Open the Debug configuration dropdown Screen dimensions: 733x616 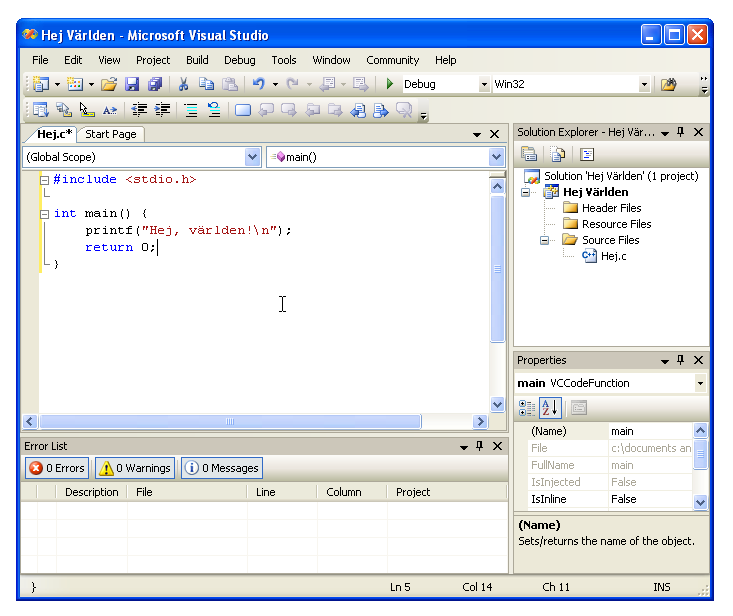click(484, 85)
